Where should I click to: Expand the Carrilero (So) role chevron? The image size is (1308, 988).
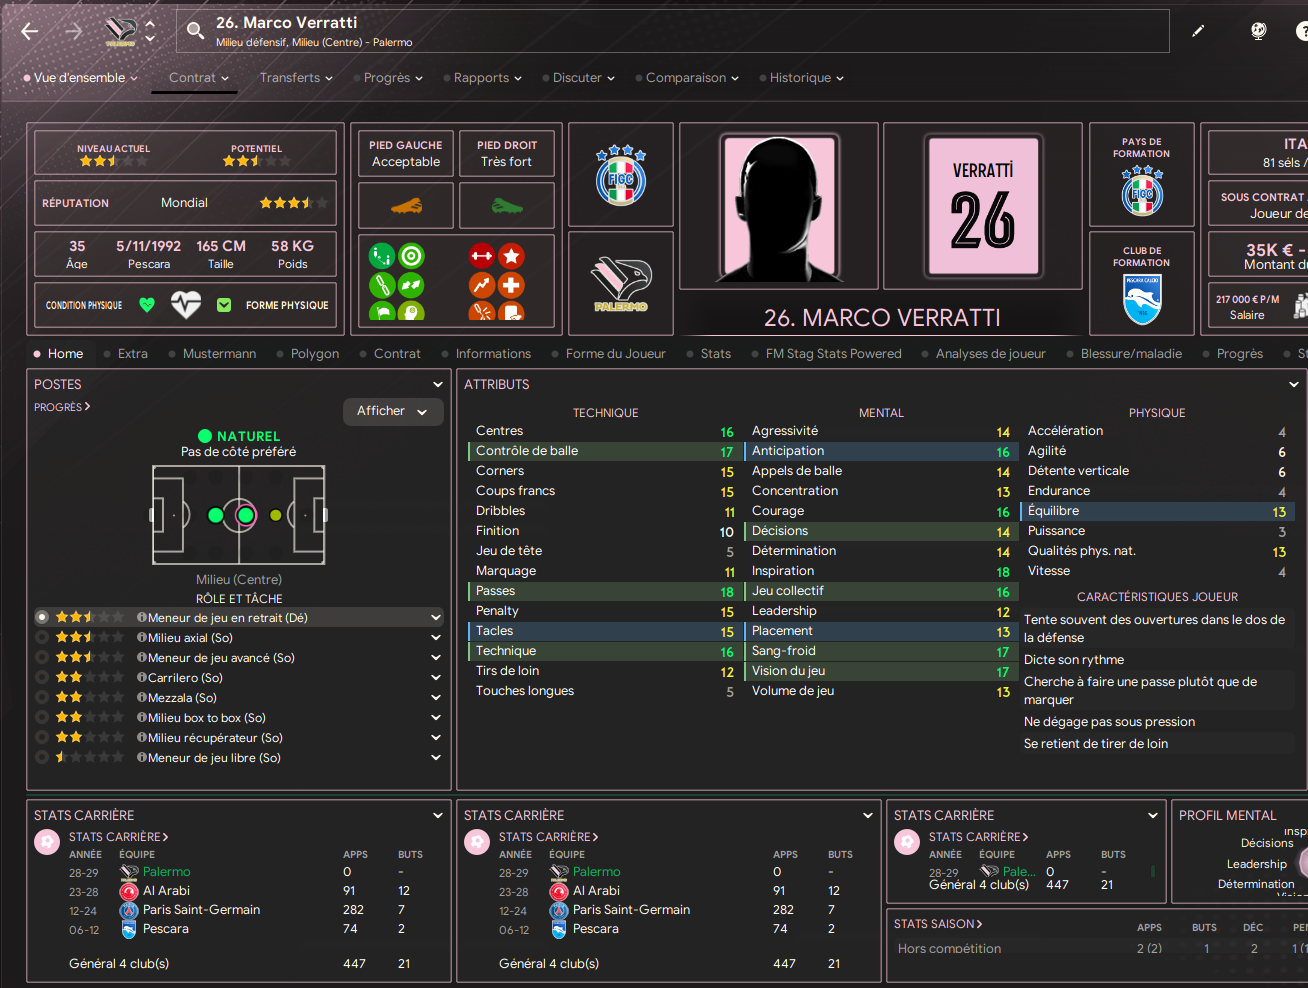[x=436, y=678]
